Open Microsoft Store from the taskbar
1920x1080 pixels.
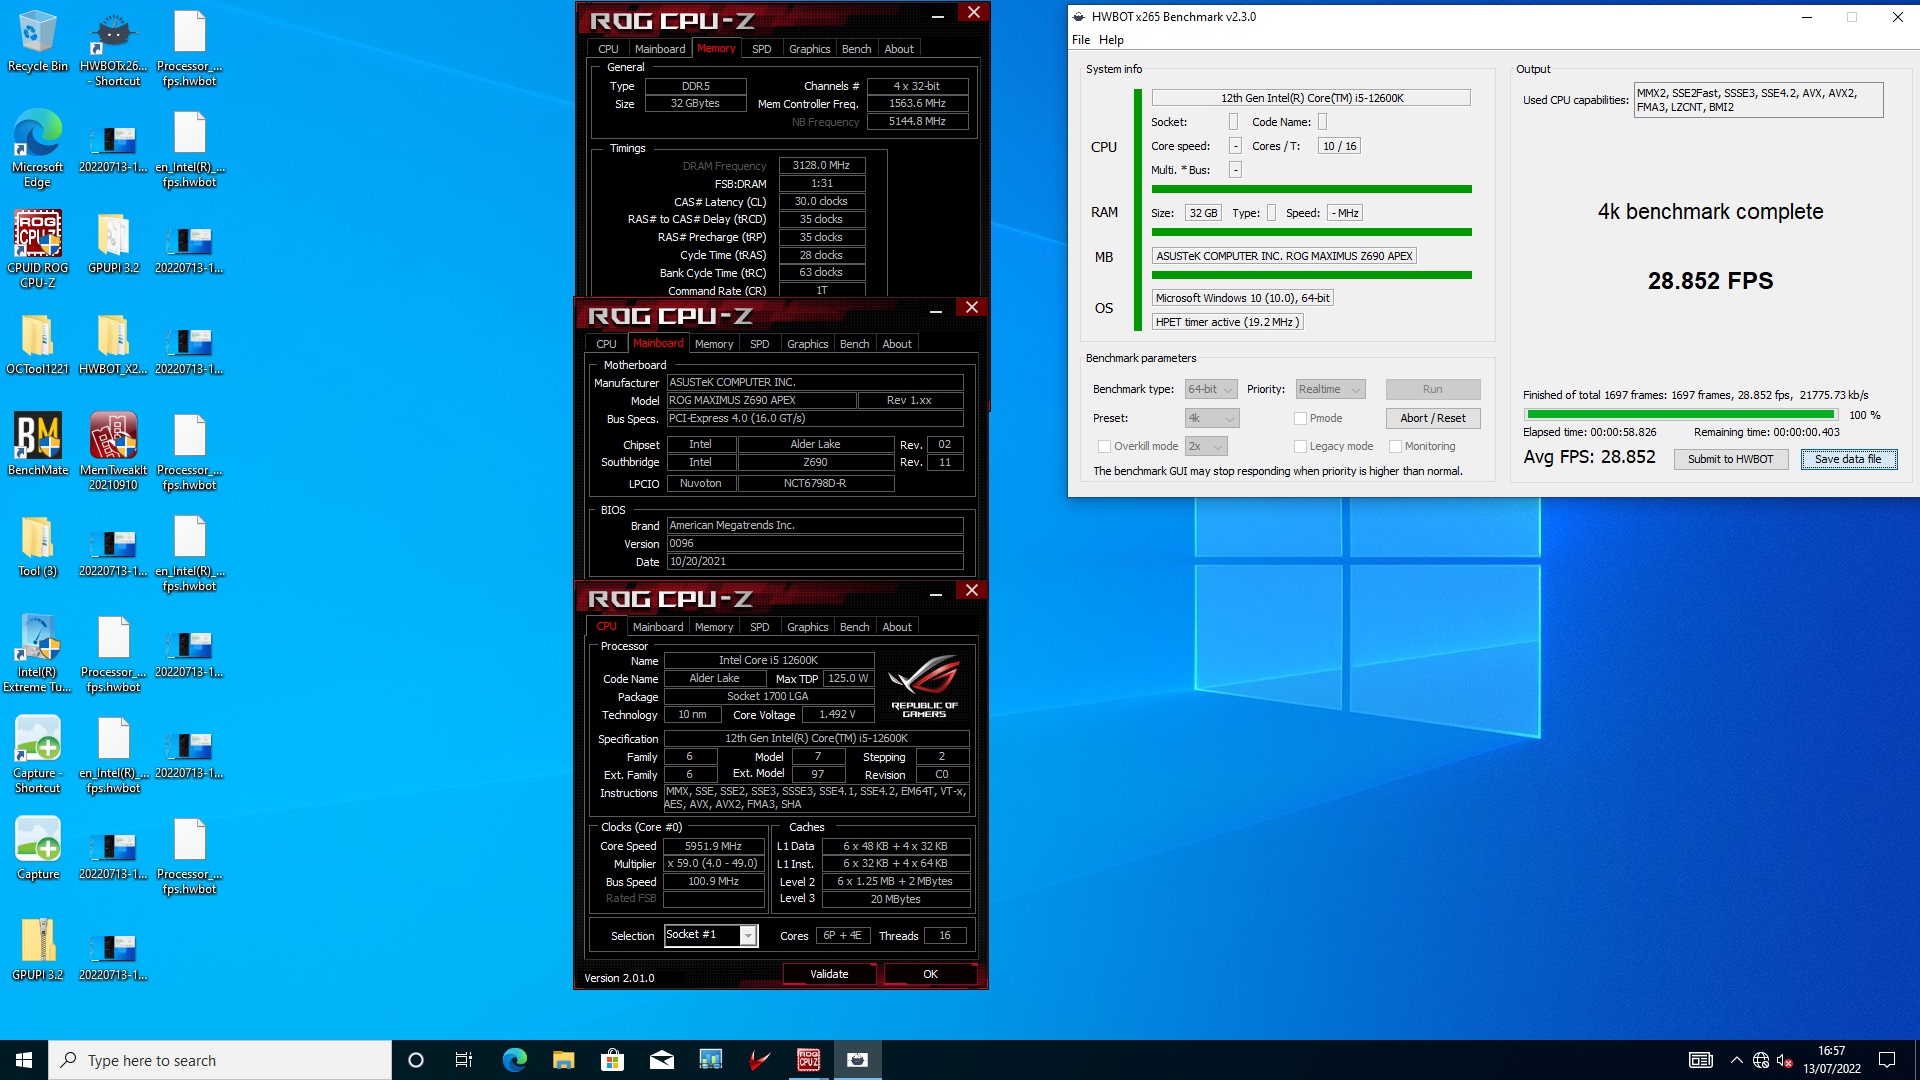point(612,1060)
